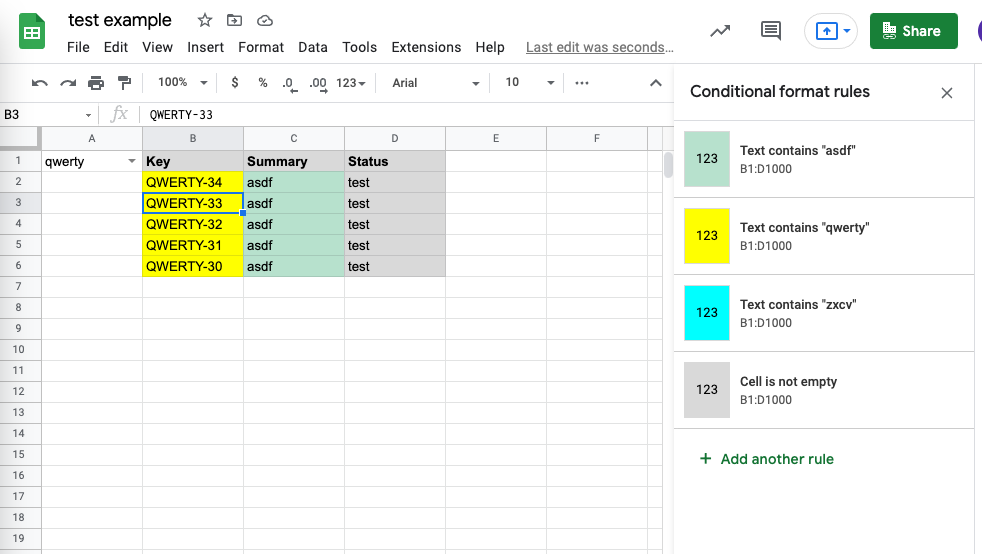Viewport: 982px width, 554px height.
Task: Select the Key header cell
Action: (x=193, y=162)
